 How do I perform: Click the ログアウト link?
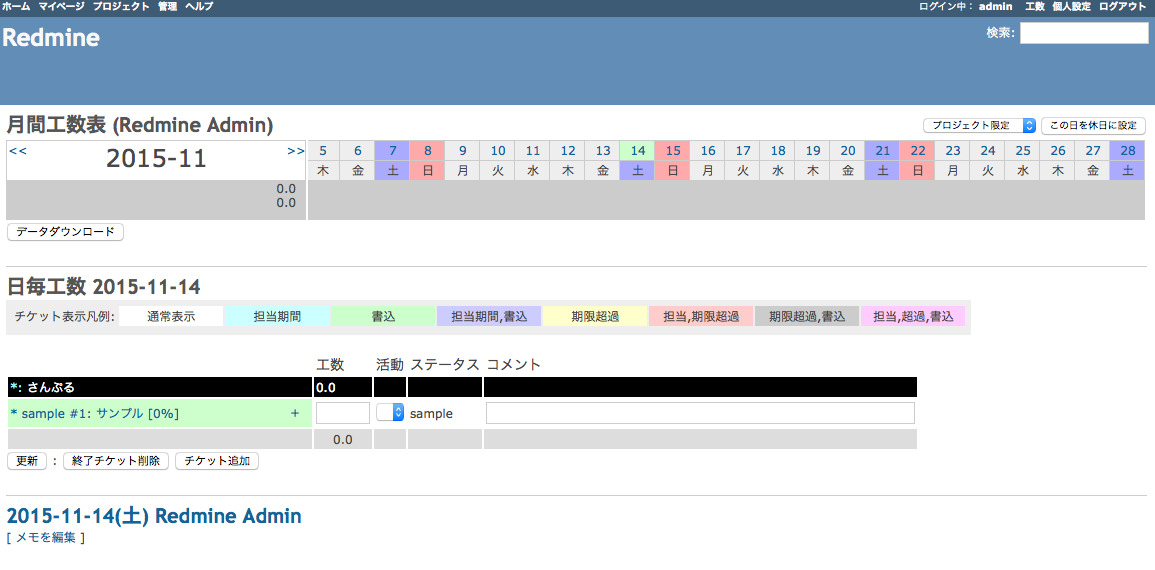point(1123,6)
